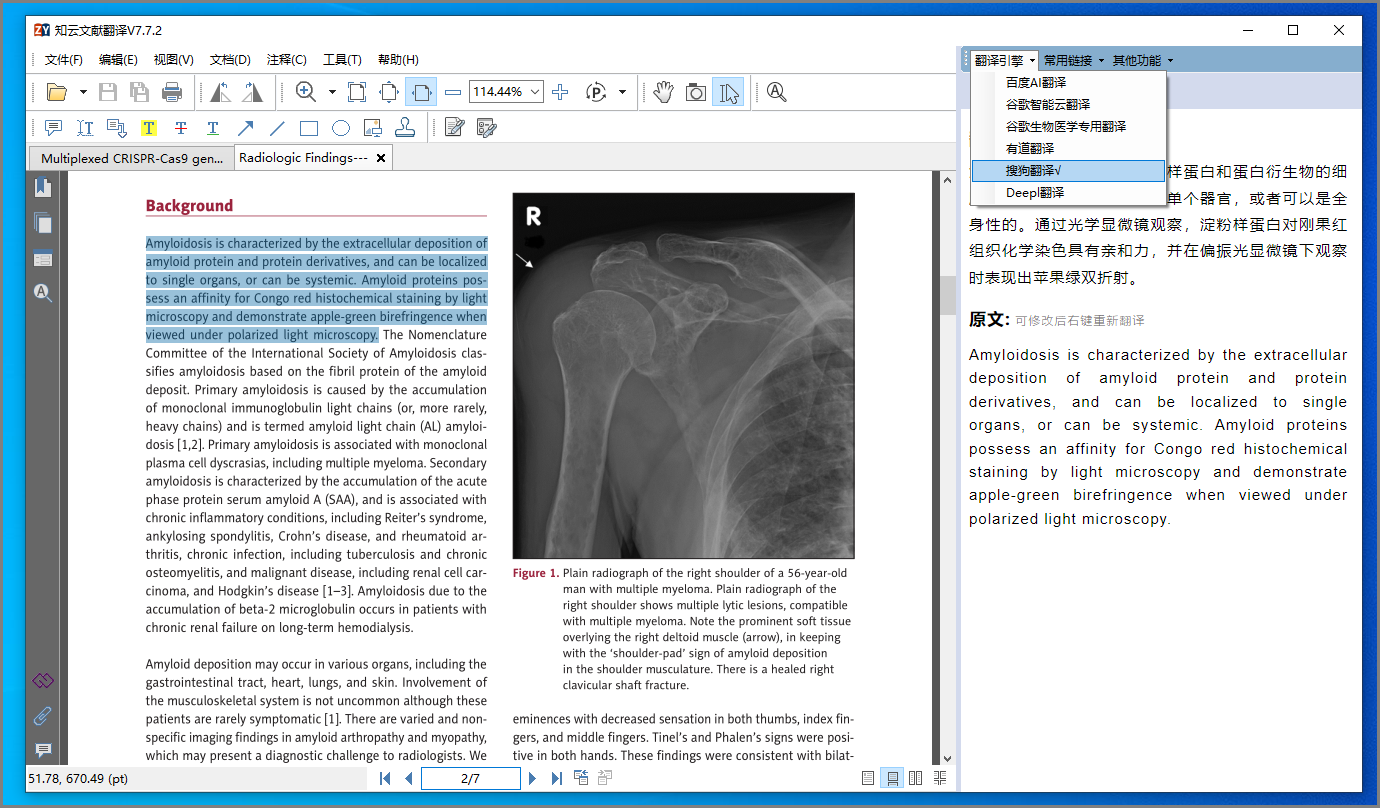Fit the whole page in view

click(389, 92)
